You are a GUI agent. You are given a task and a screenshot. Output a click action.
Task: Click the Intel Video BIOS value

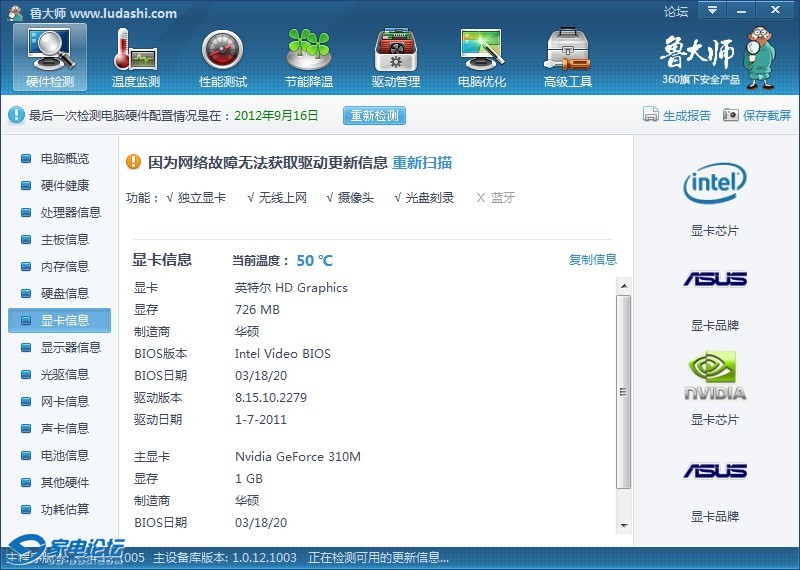click(283, 354)
